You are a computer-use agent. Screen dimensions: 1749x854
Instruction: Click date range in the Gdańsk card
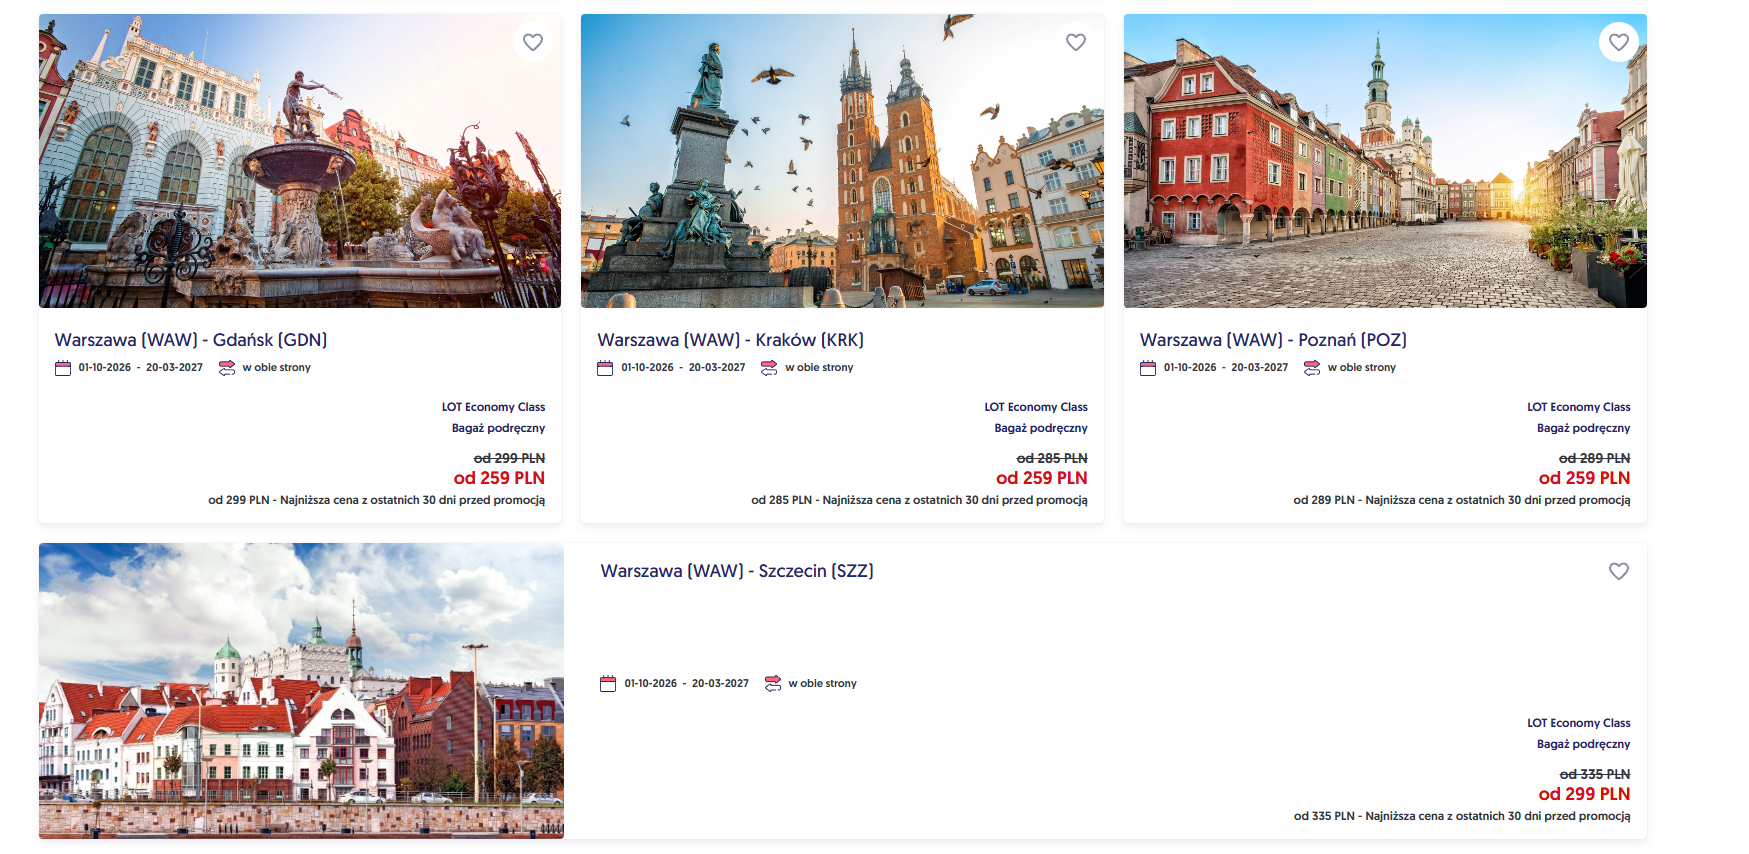point(141,368)
